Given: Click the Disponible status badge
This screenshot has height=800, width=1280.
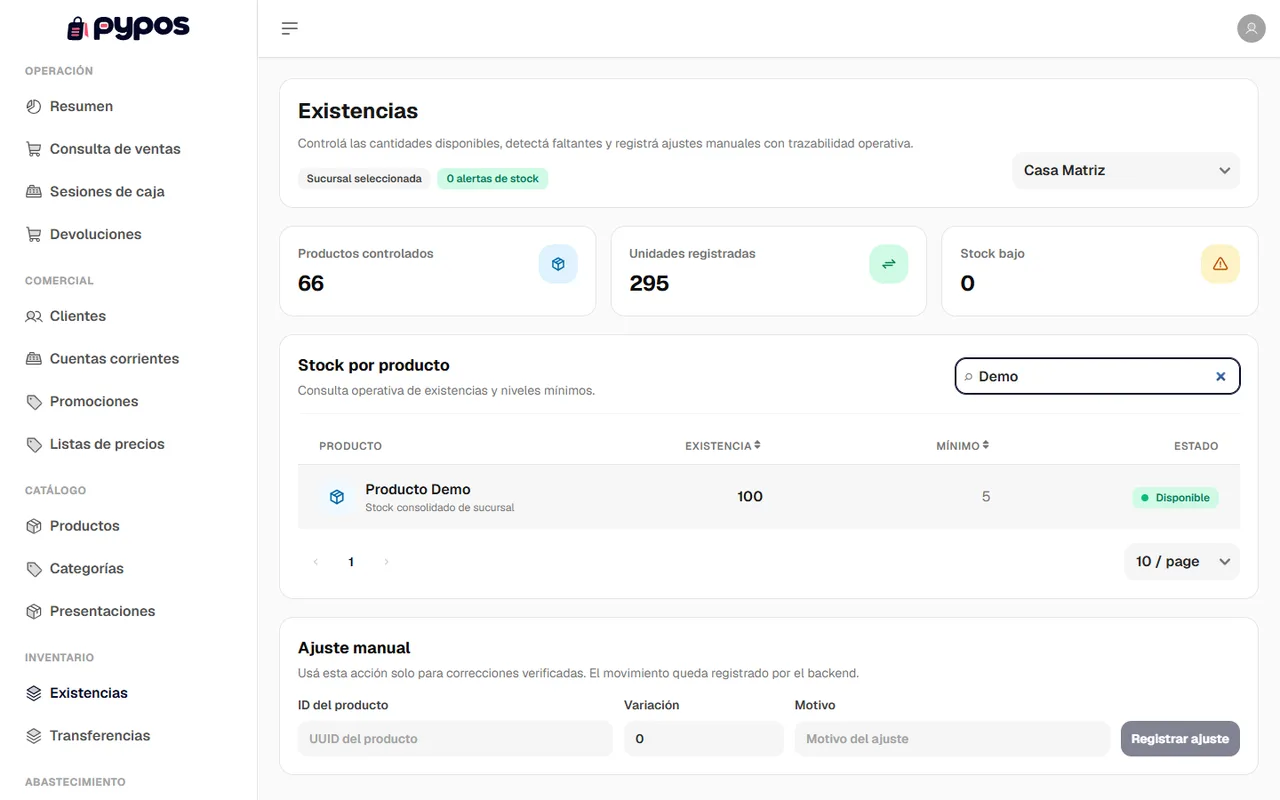Looking at the screenshot, I should 1175,498.
